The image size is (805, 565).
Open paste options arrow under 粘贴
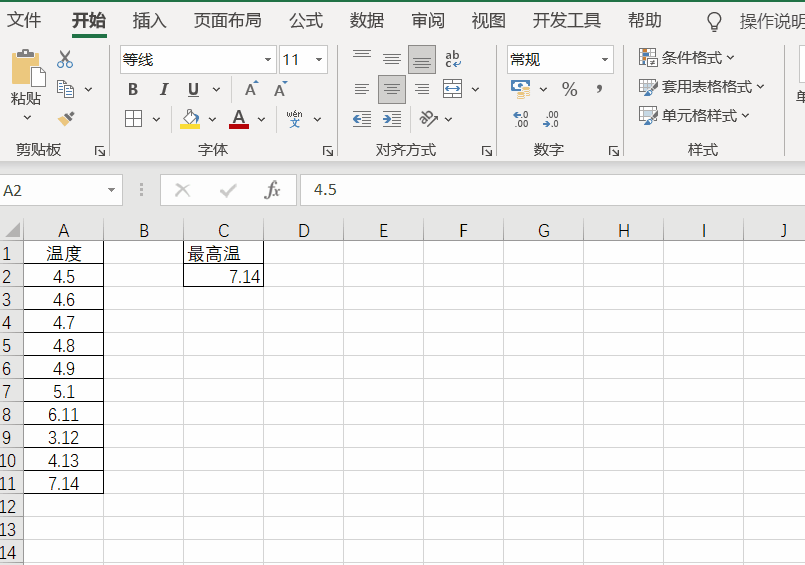tap(27, 118)
